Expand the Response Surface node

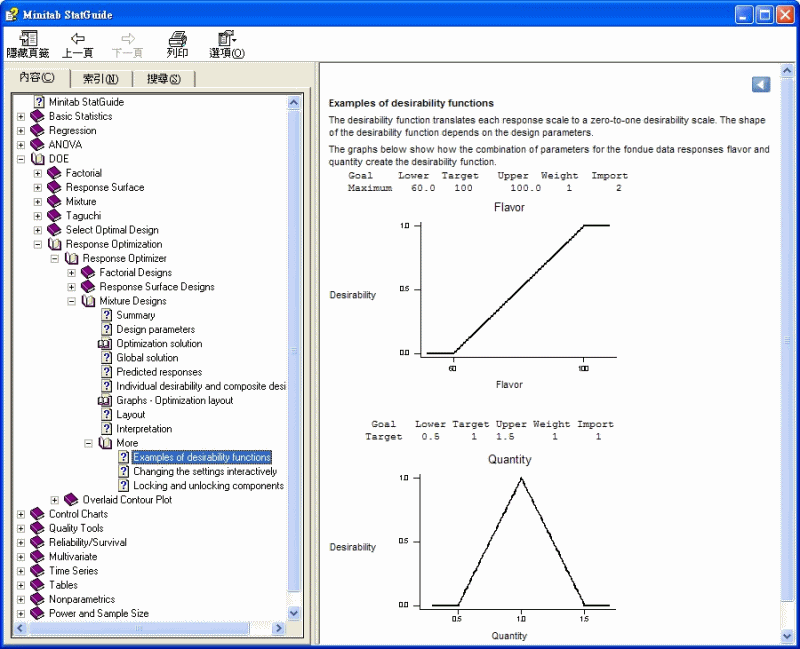click(38, 188)
